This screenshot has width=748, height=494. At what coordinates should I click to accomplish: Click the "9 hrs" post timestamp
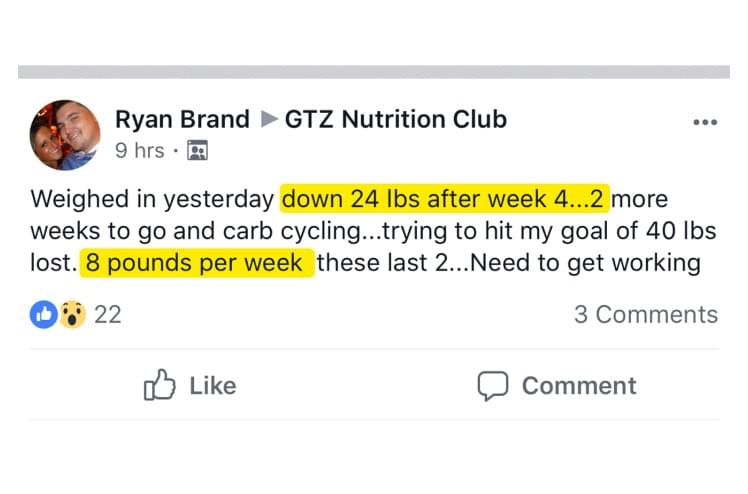(140, 151)
